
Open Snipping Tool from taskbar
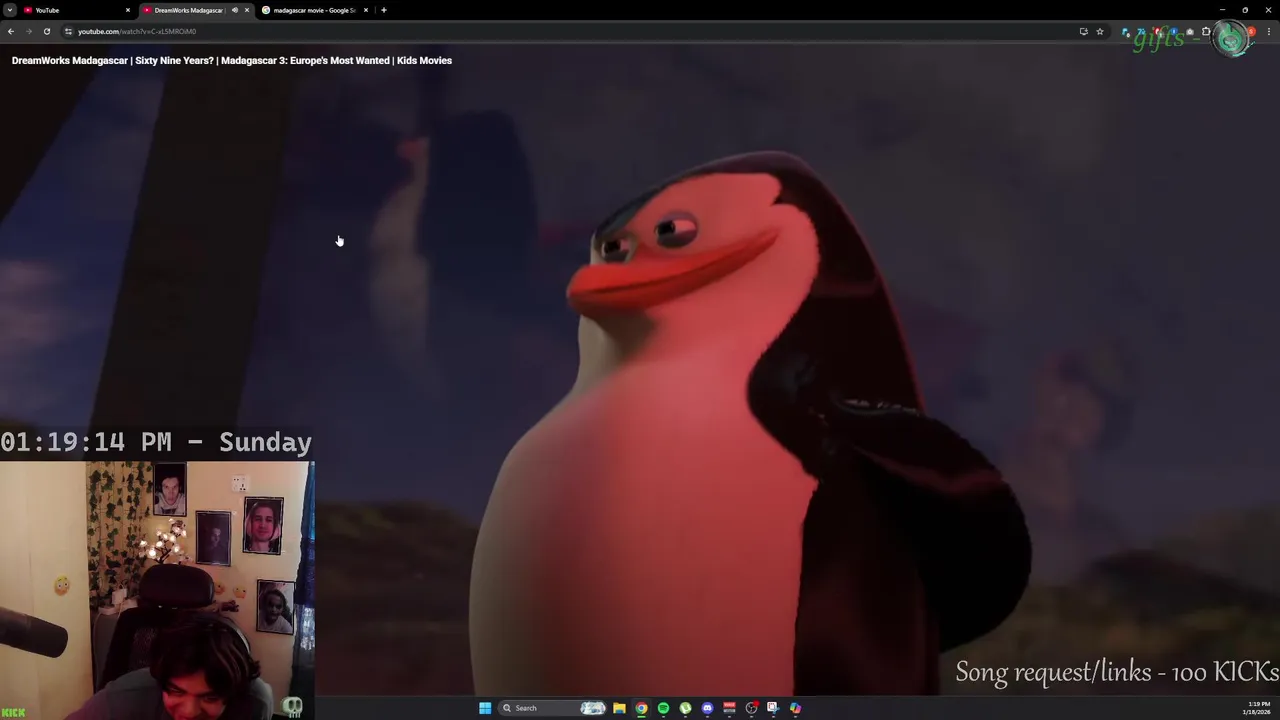773,708
